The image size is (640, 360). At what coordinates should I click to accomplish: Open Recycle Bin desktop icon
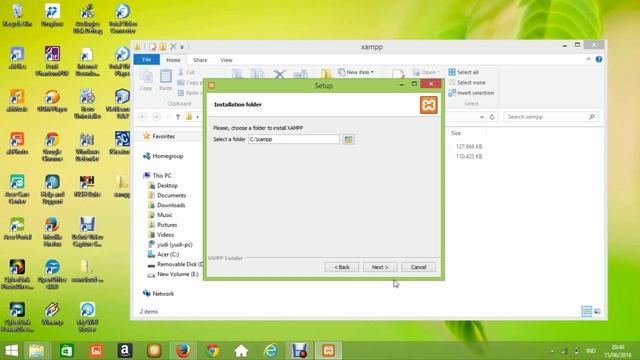coord(17,15)
